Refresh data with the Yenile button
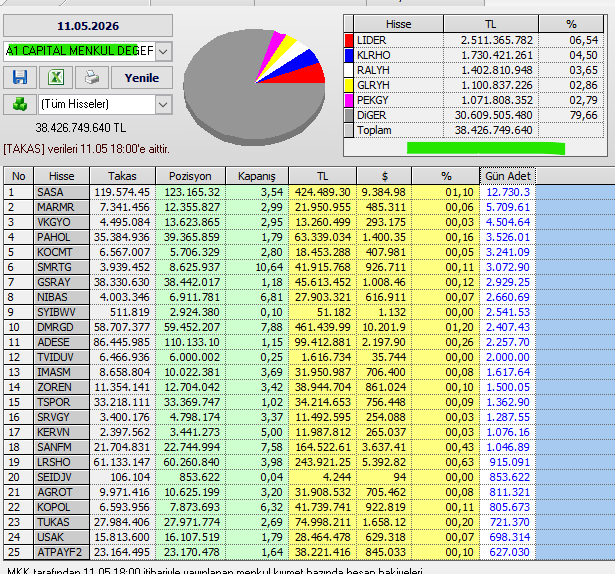Viewport: 615px width, 574px height. point(142,78)
